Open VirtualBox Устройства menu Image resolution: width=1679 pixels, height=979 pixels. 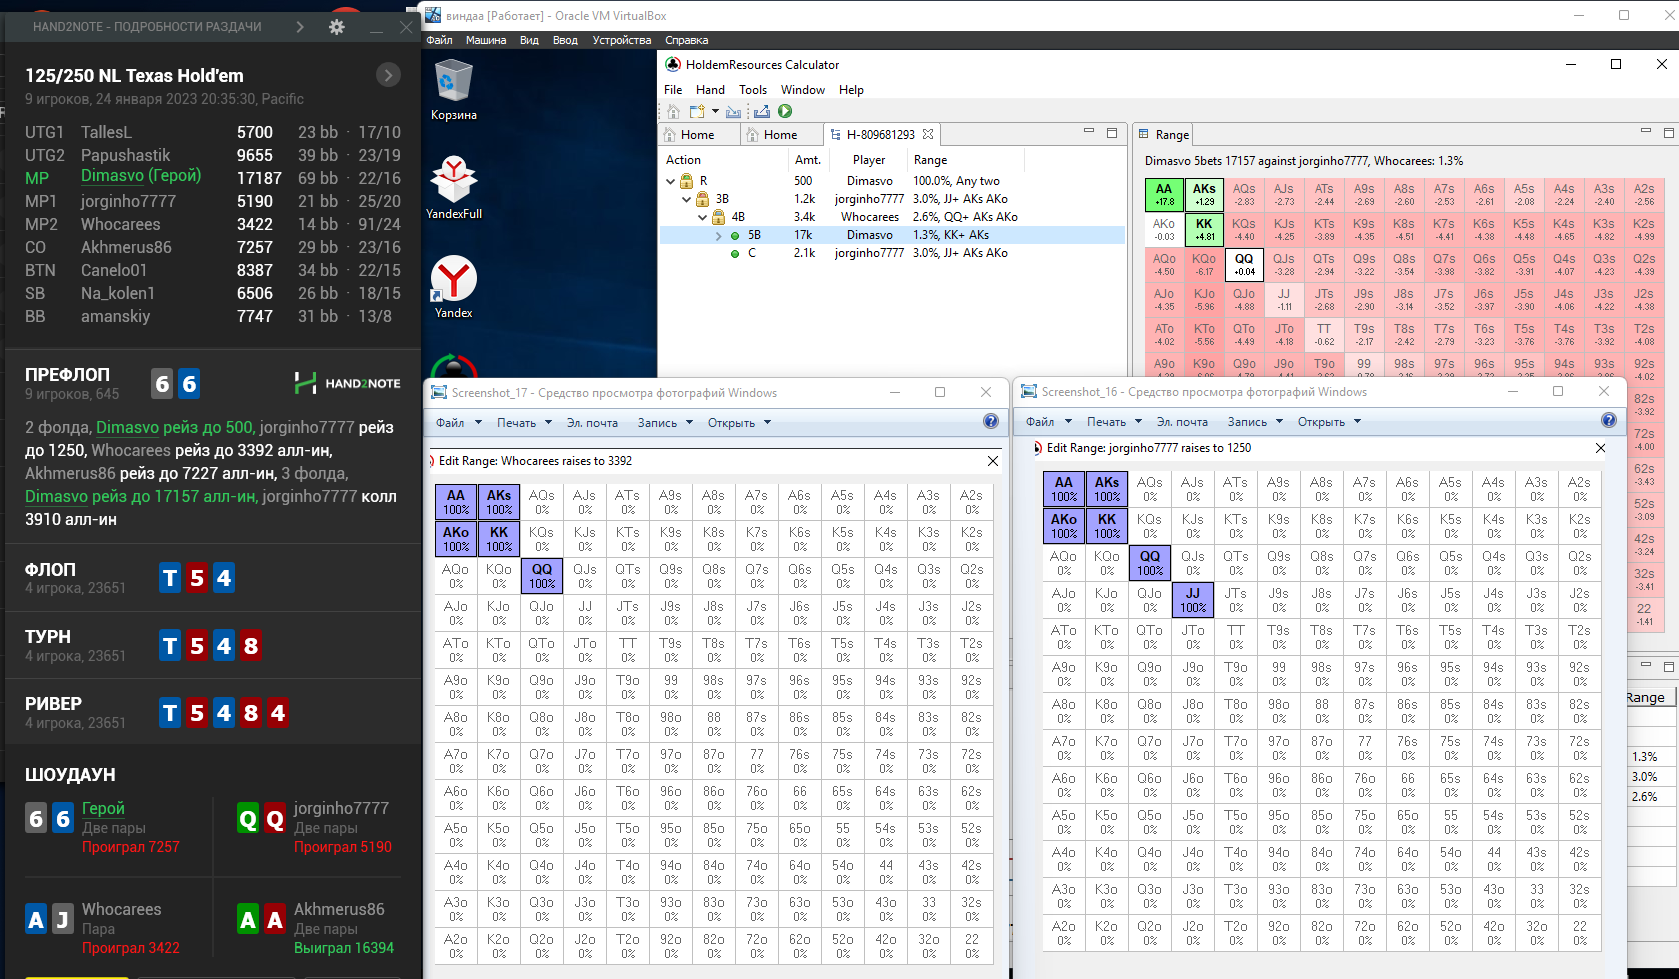[622, 40]
